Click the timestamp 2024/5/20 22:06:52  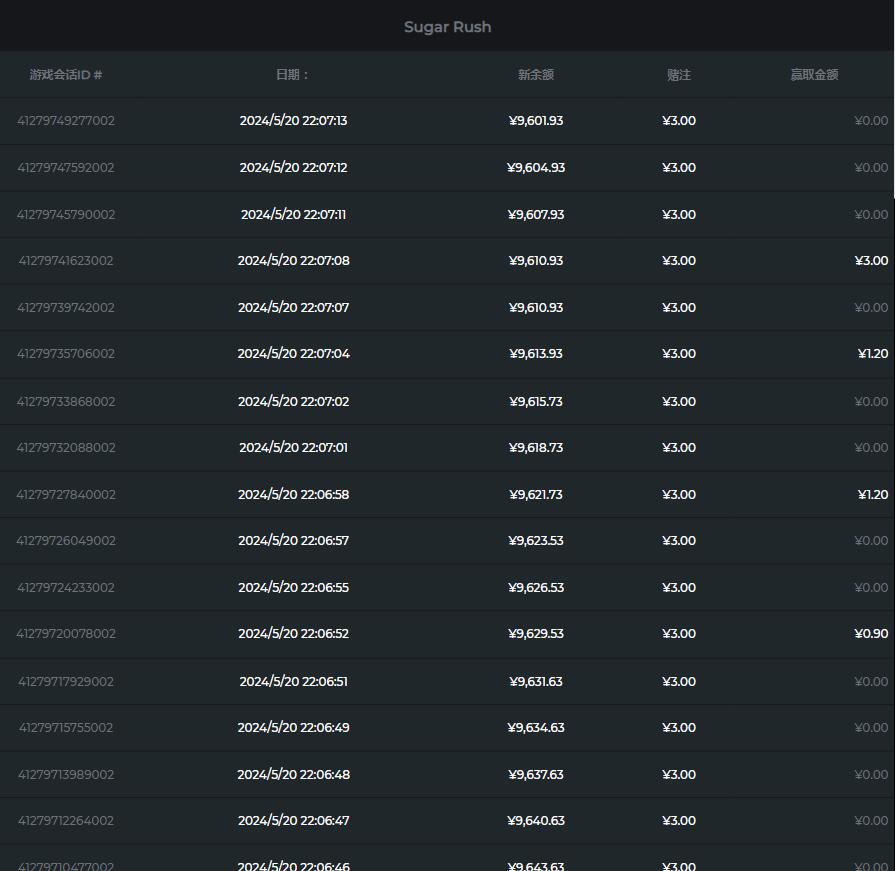coord(293,634)
